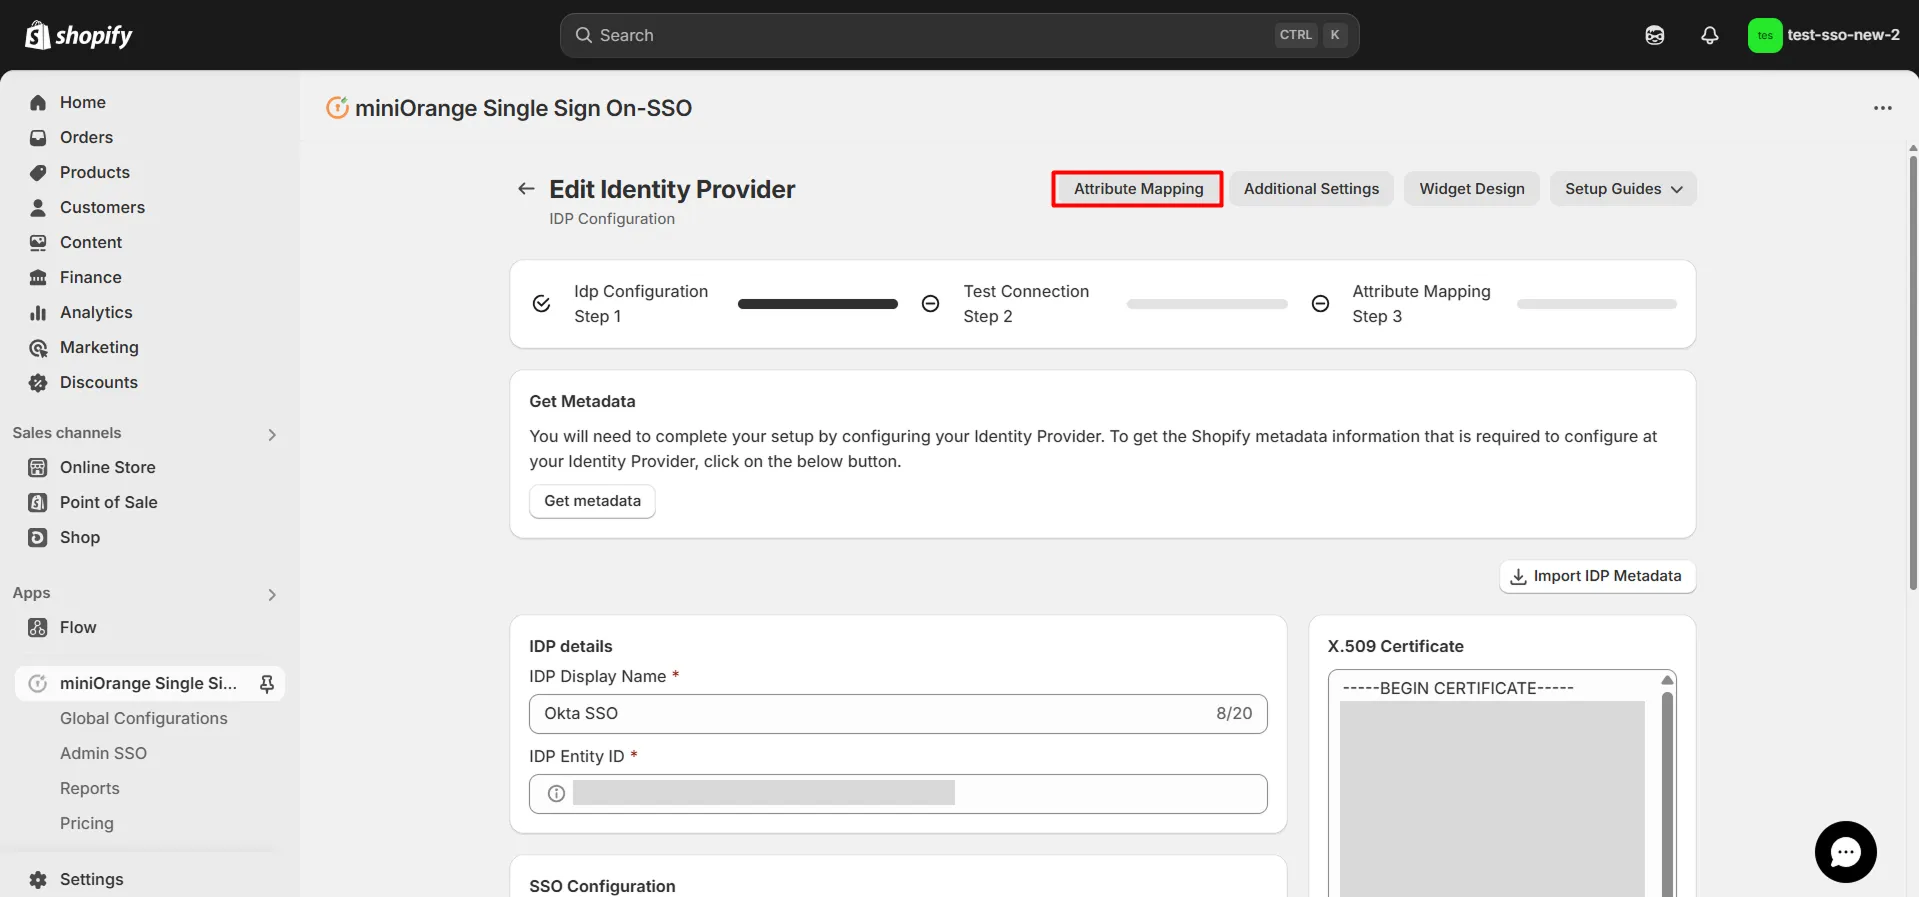Open the app's three-dot menu

click(1883, 108)
